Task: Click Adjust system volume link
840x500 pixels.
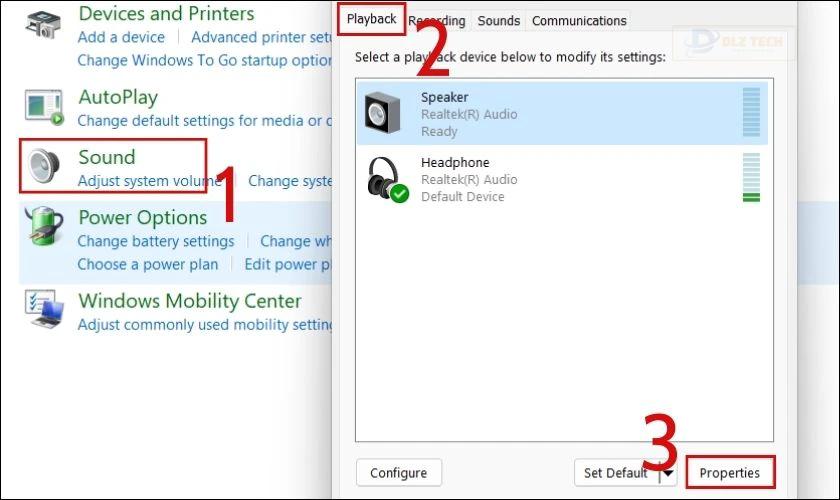Action: (149, 181)
